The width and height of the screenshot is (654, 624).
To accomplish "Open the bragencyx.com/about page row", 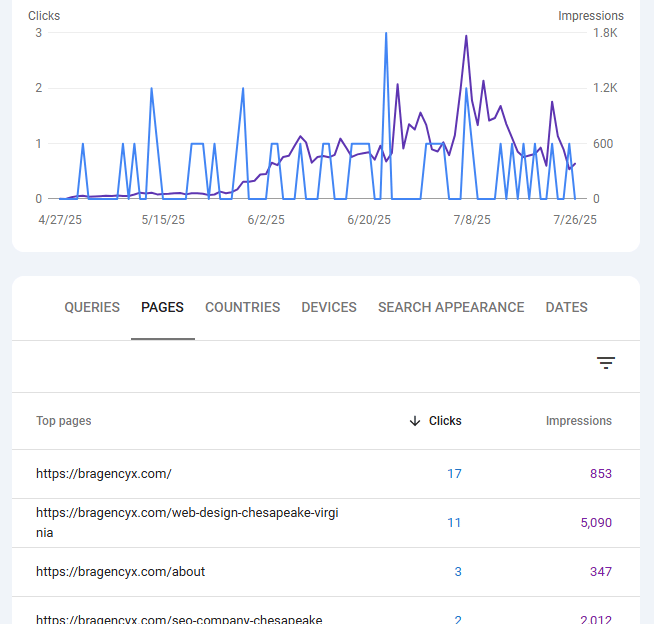I will (326, 572).
